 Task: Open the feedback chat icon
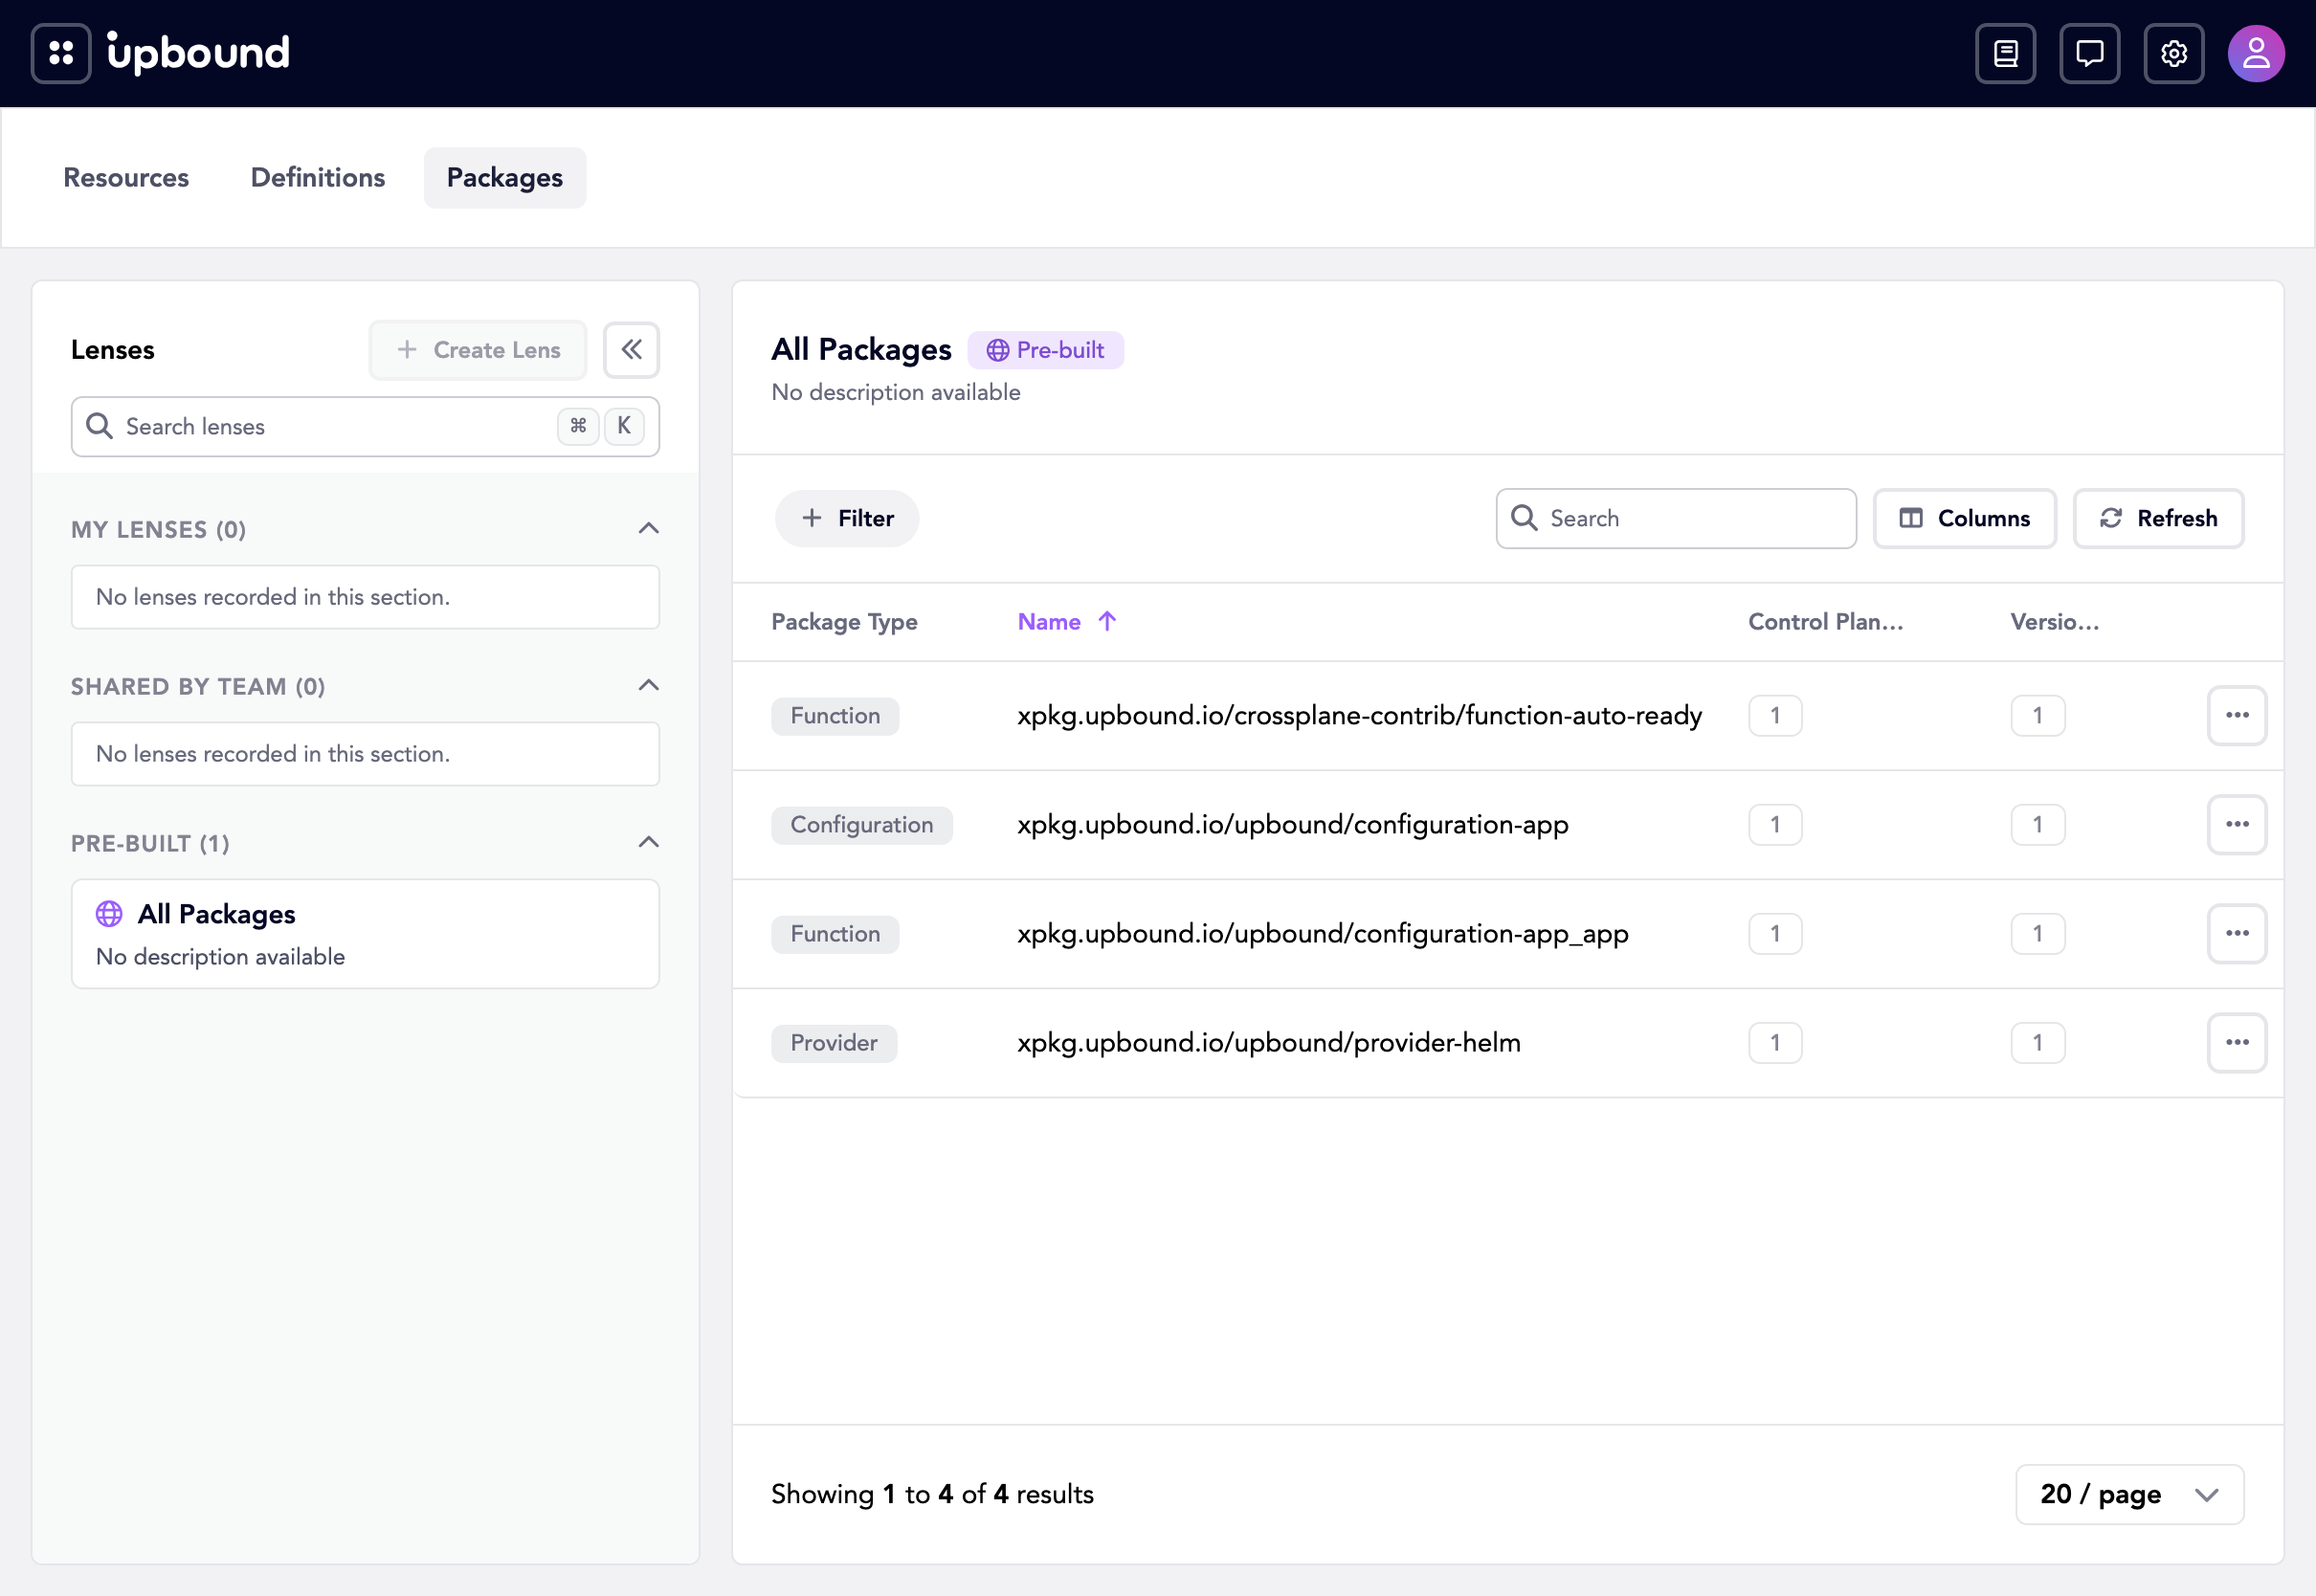pos(2089,53)
